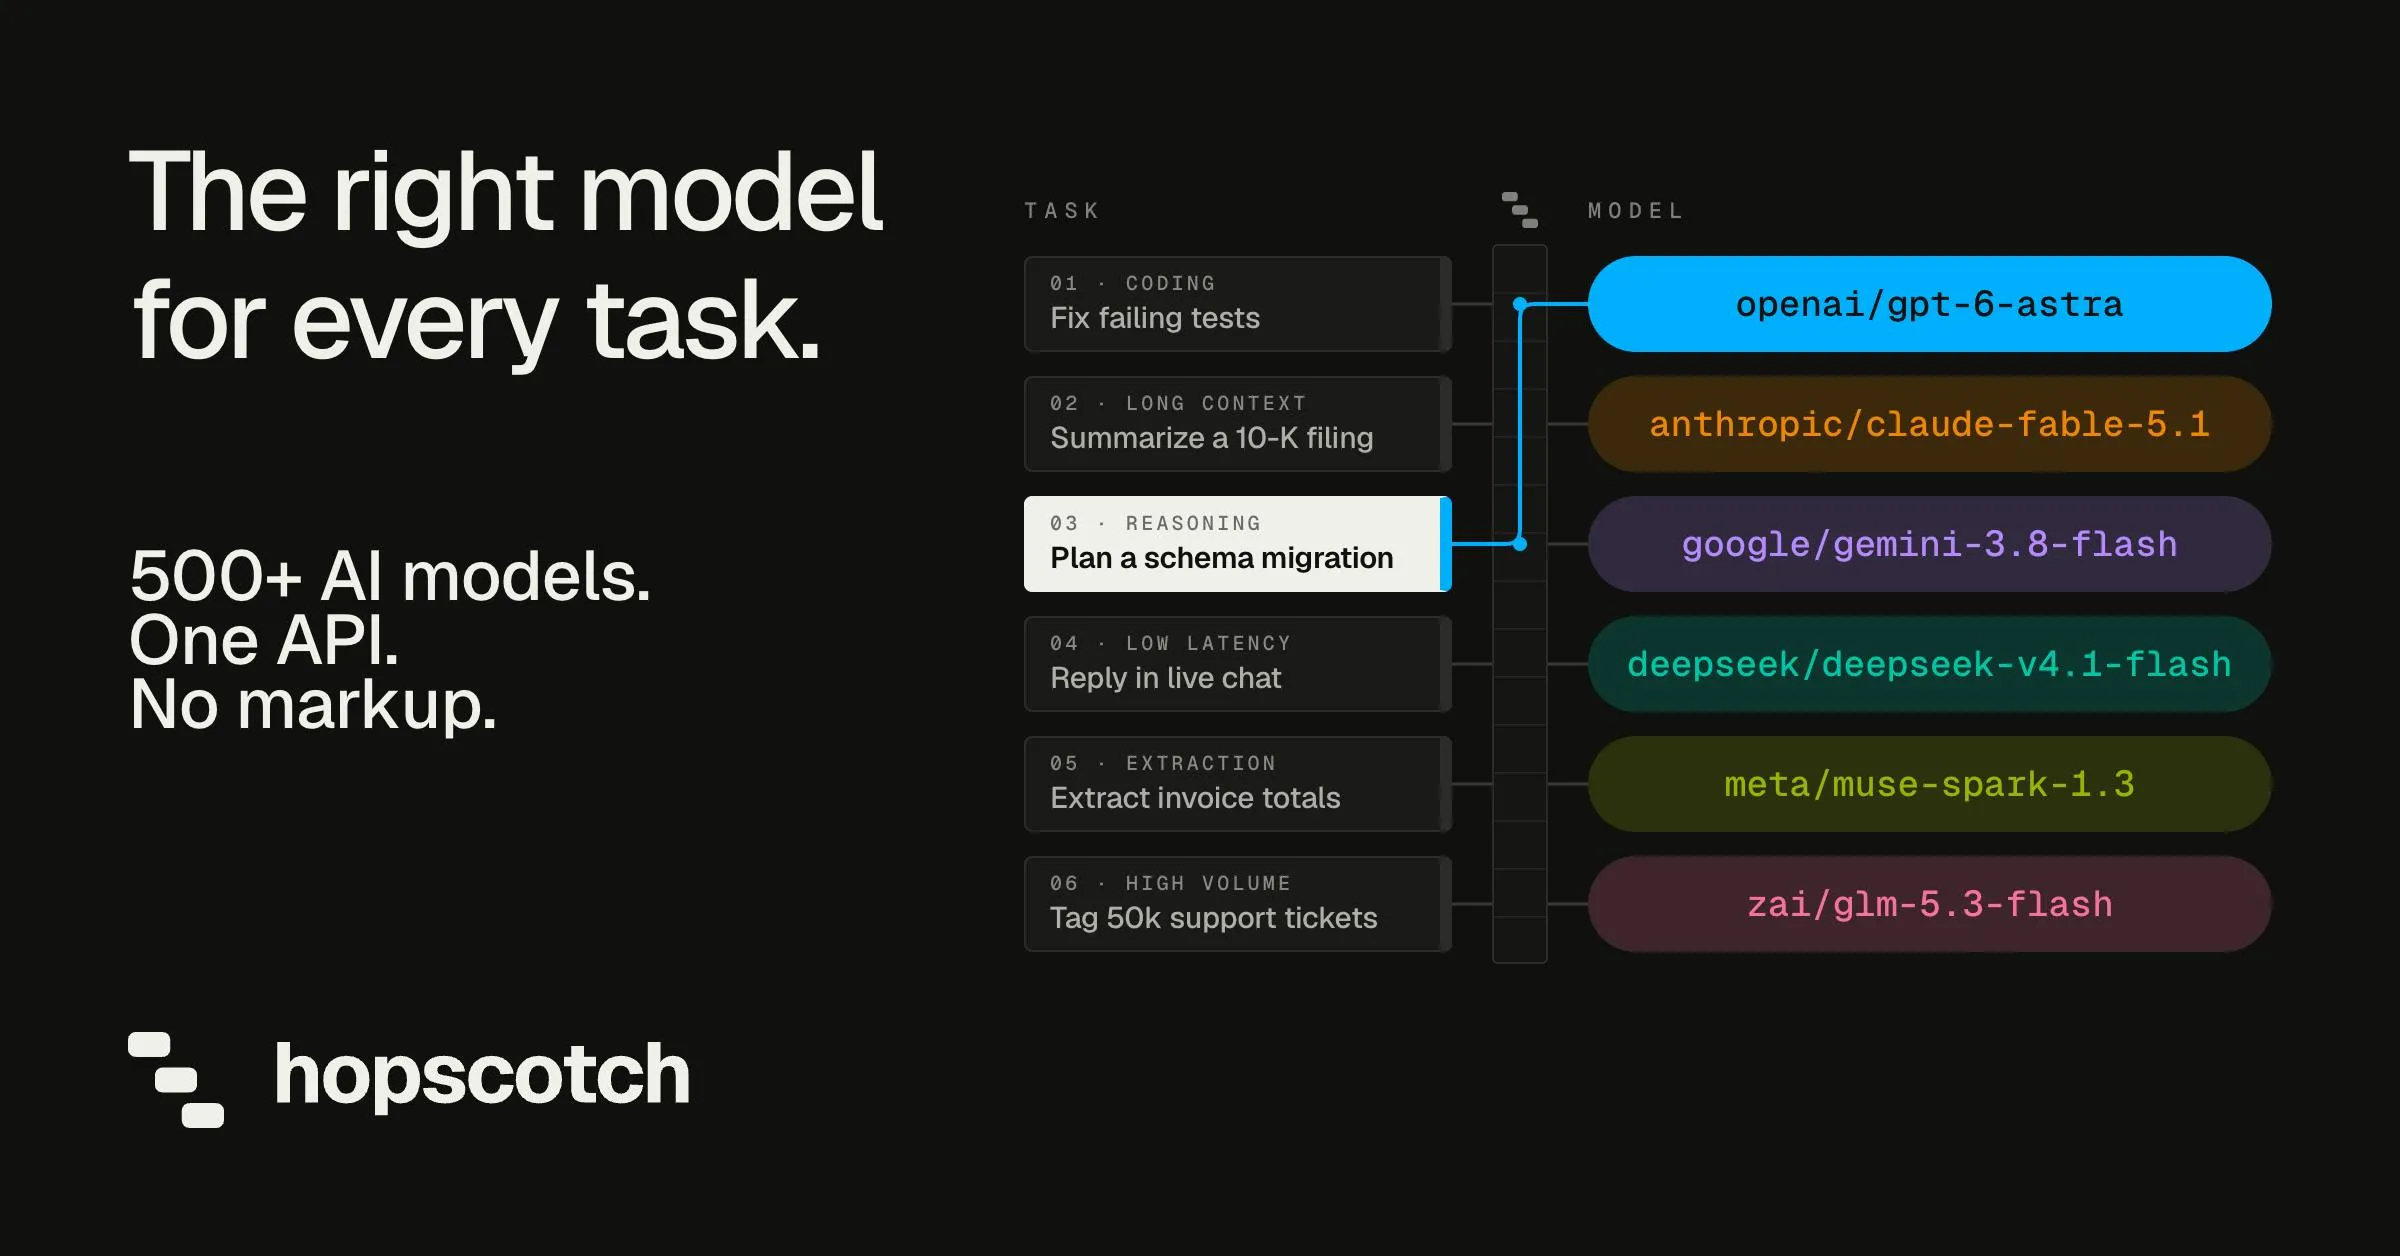2400x1256 pixels.
Task: Select the anthropic/claude-fable-5.1 model pill
Action: pyautogui.click(x=1930, y=424)
